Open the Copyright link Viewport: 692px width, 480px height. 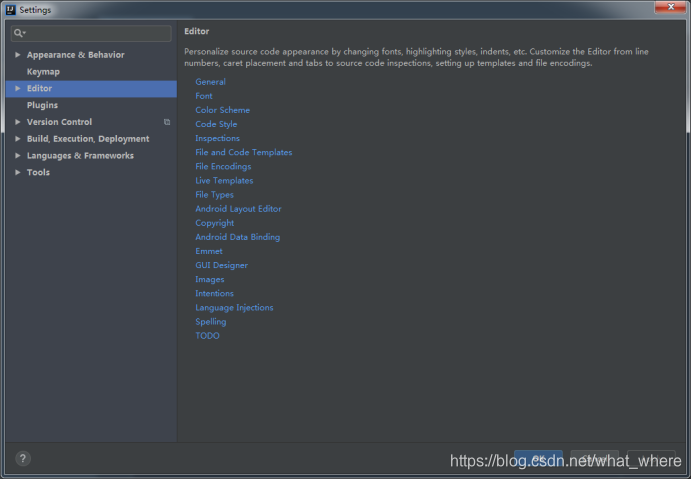tap(214, 223)
